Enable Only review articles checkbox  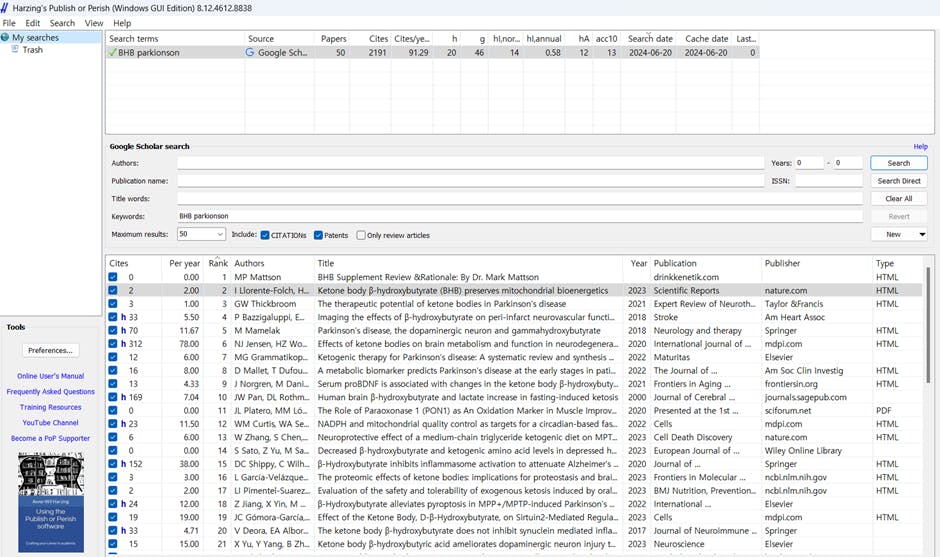coord(361,235)
